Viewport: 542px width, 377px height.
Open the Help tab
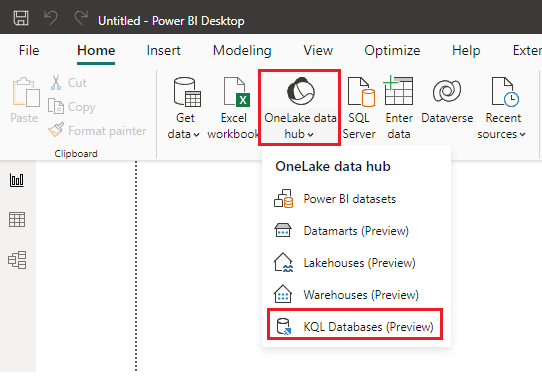[x=466, y=50]
